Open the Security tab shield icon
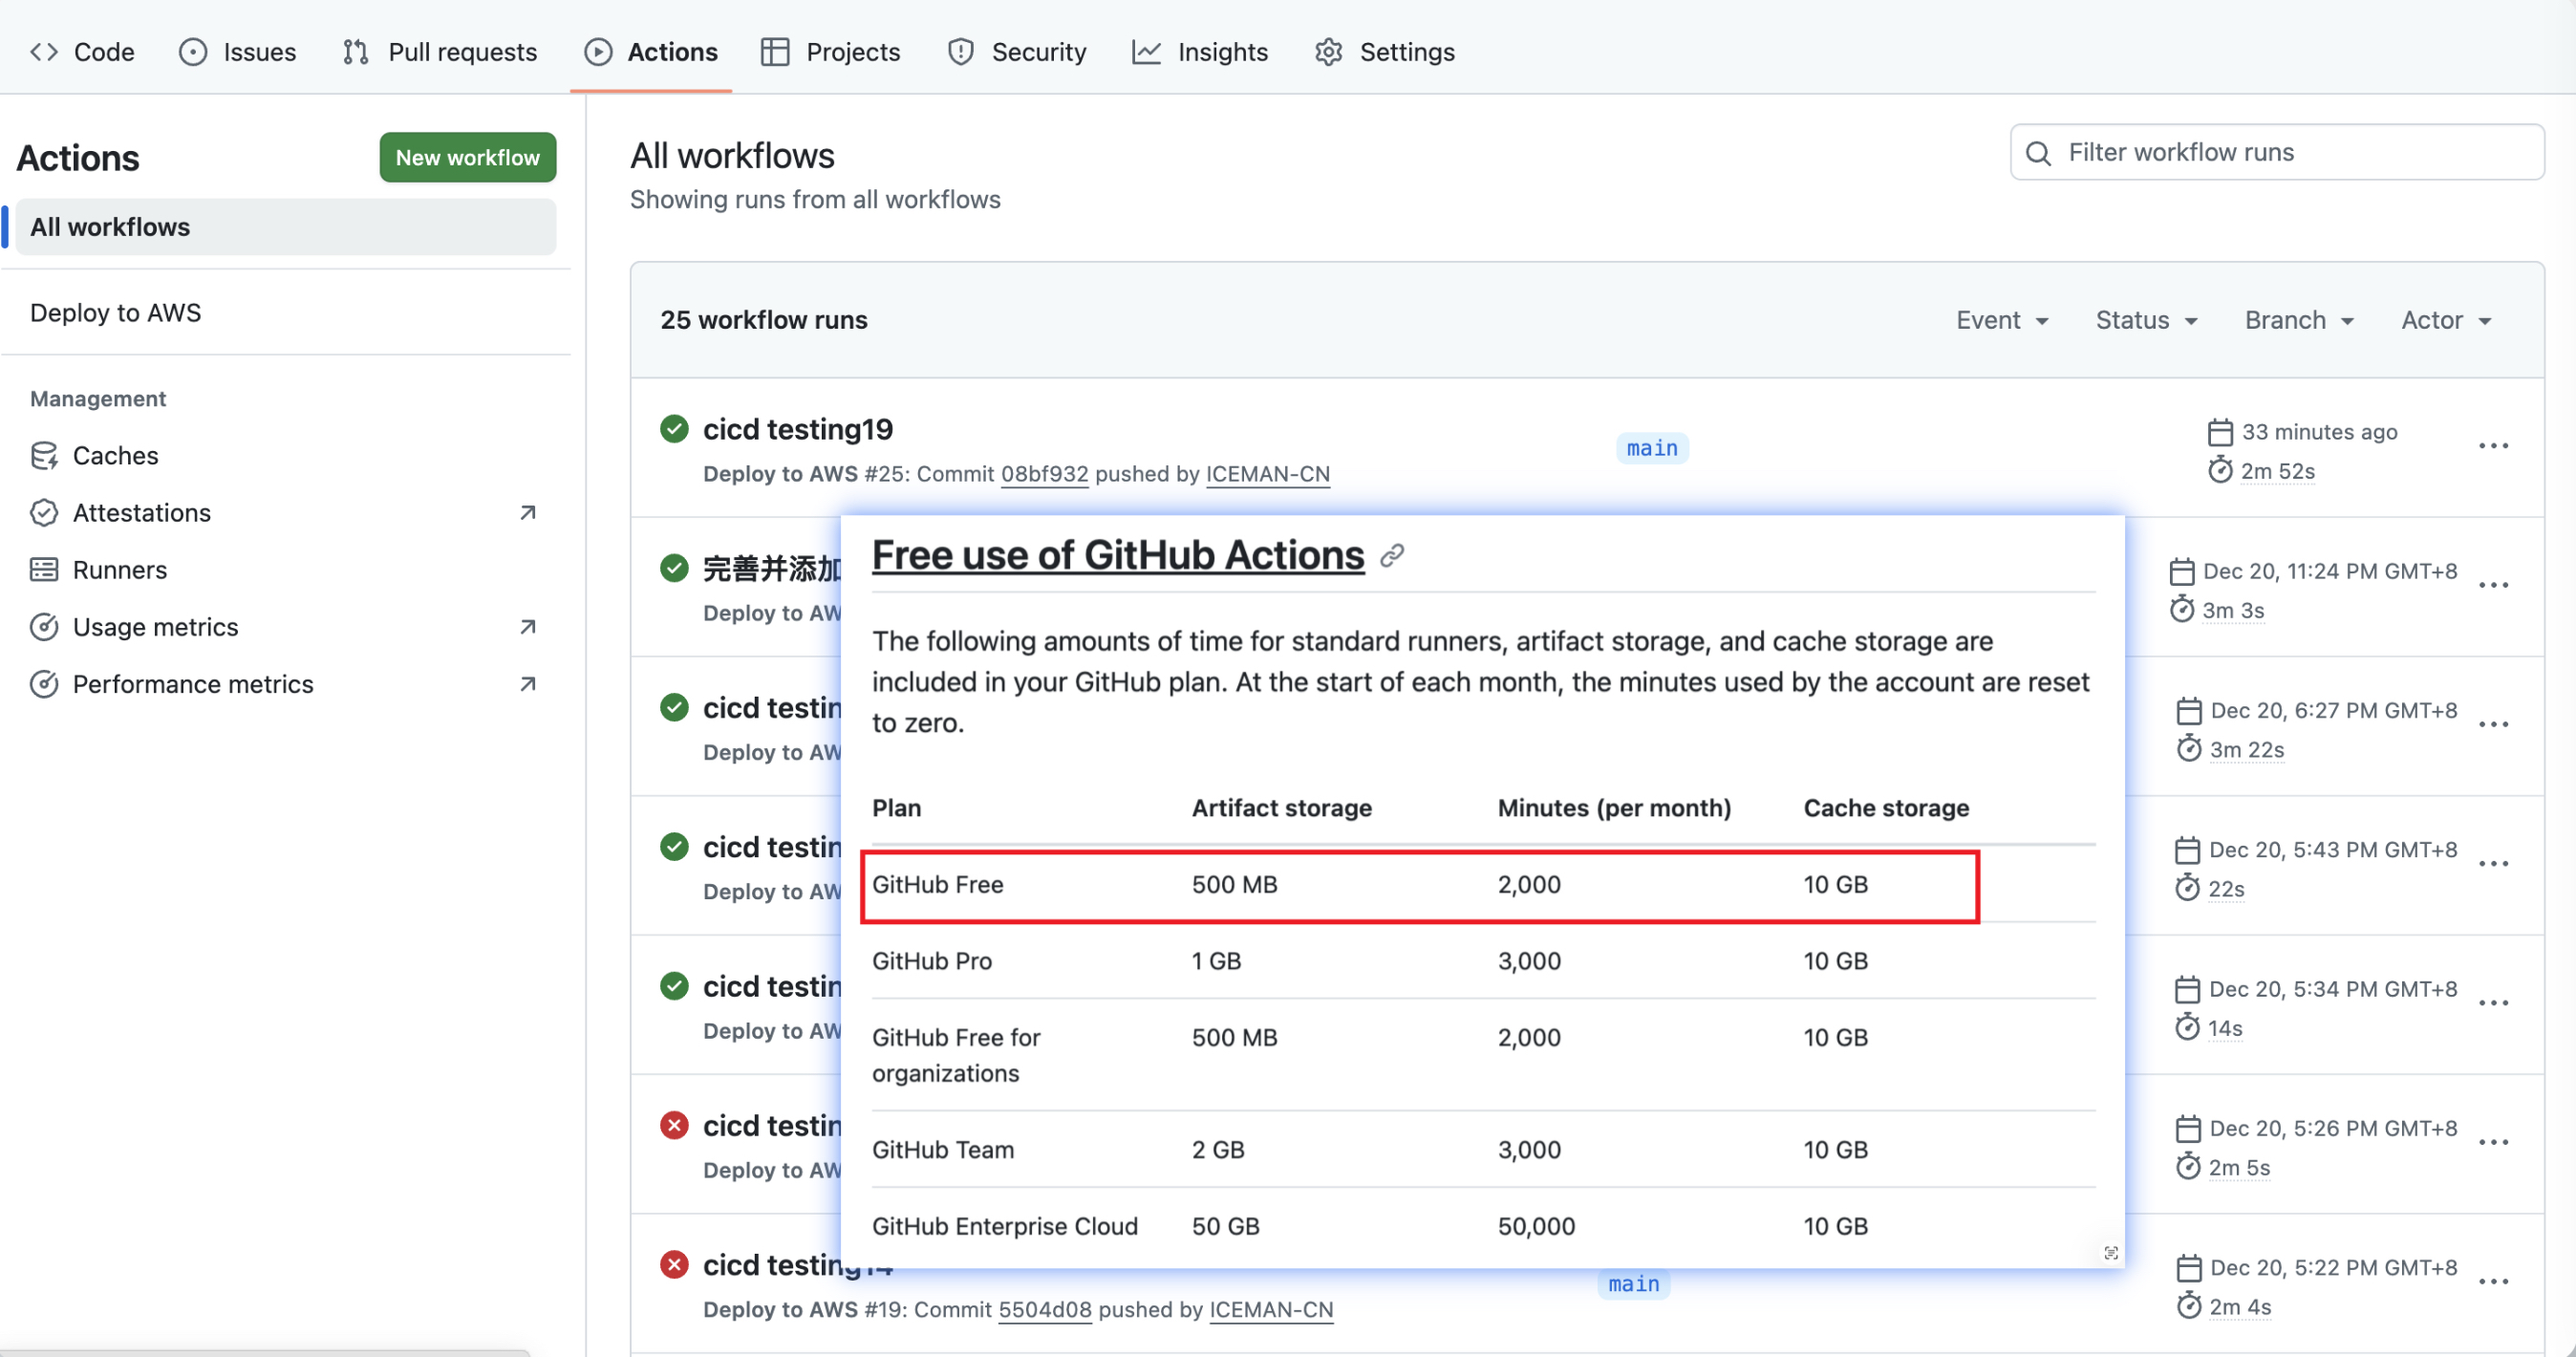The height and width of the screenshot is (1357, 2576). point(959,52)
